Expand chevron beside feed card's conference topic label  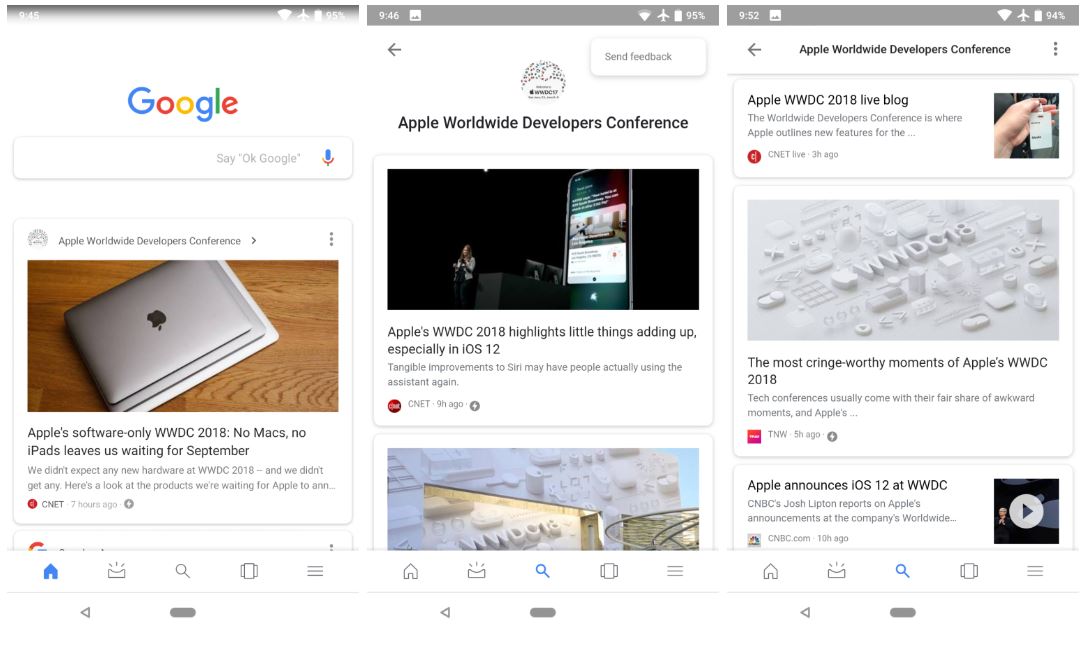pyautogui.click(x=254, y=241)
